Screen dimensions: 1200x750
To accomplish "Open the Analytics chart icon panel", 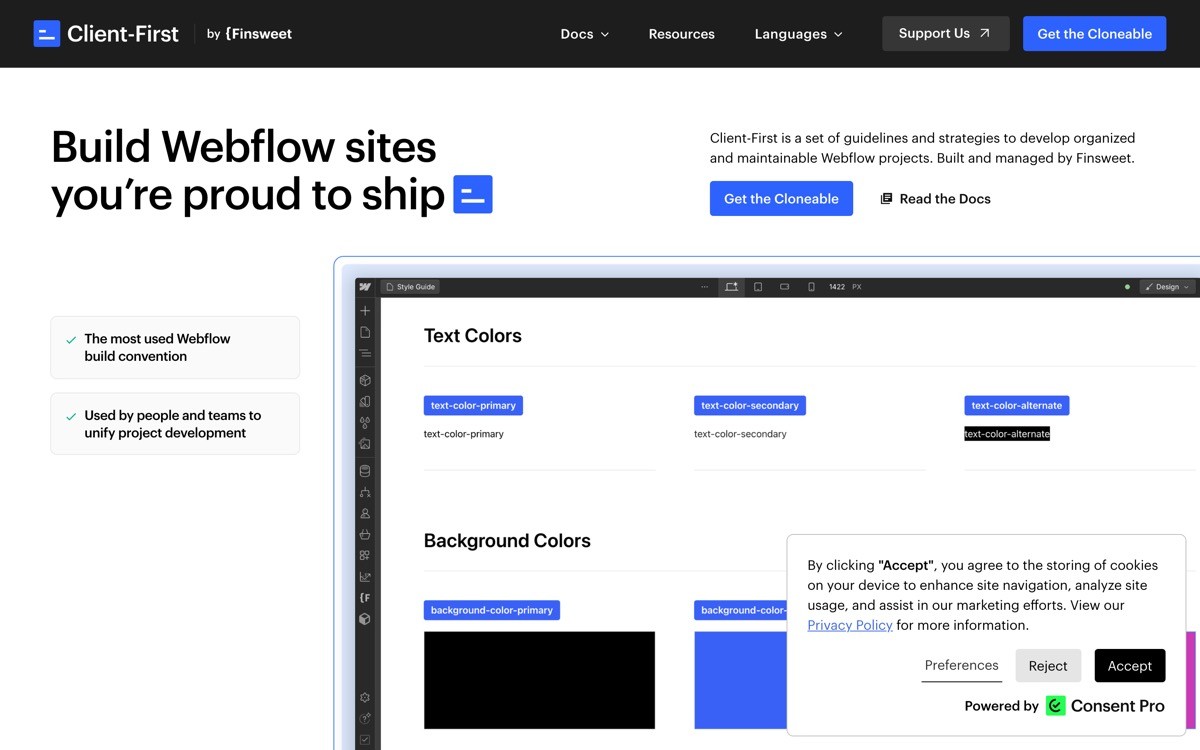I will (x=365, y=577).
